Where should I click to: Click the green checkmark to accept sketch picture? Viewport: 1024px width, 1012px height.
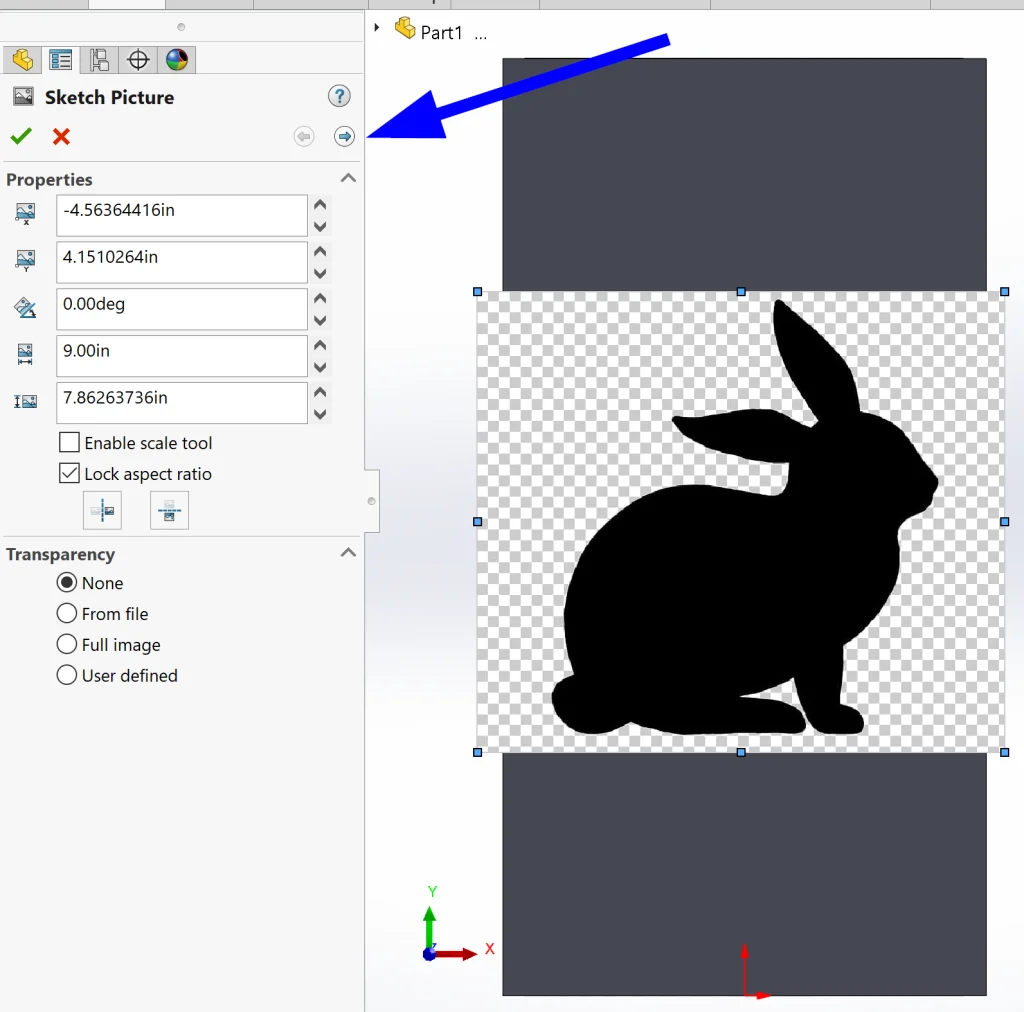pos(21,136)
